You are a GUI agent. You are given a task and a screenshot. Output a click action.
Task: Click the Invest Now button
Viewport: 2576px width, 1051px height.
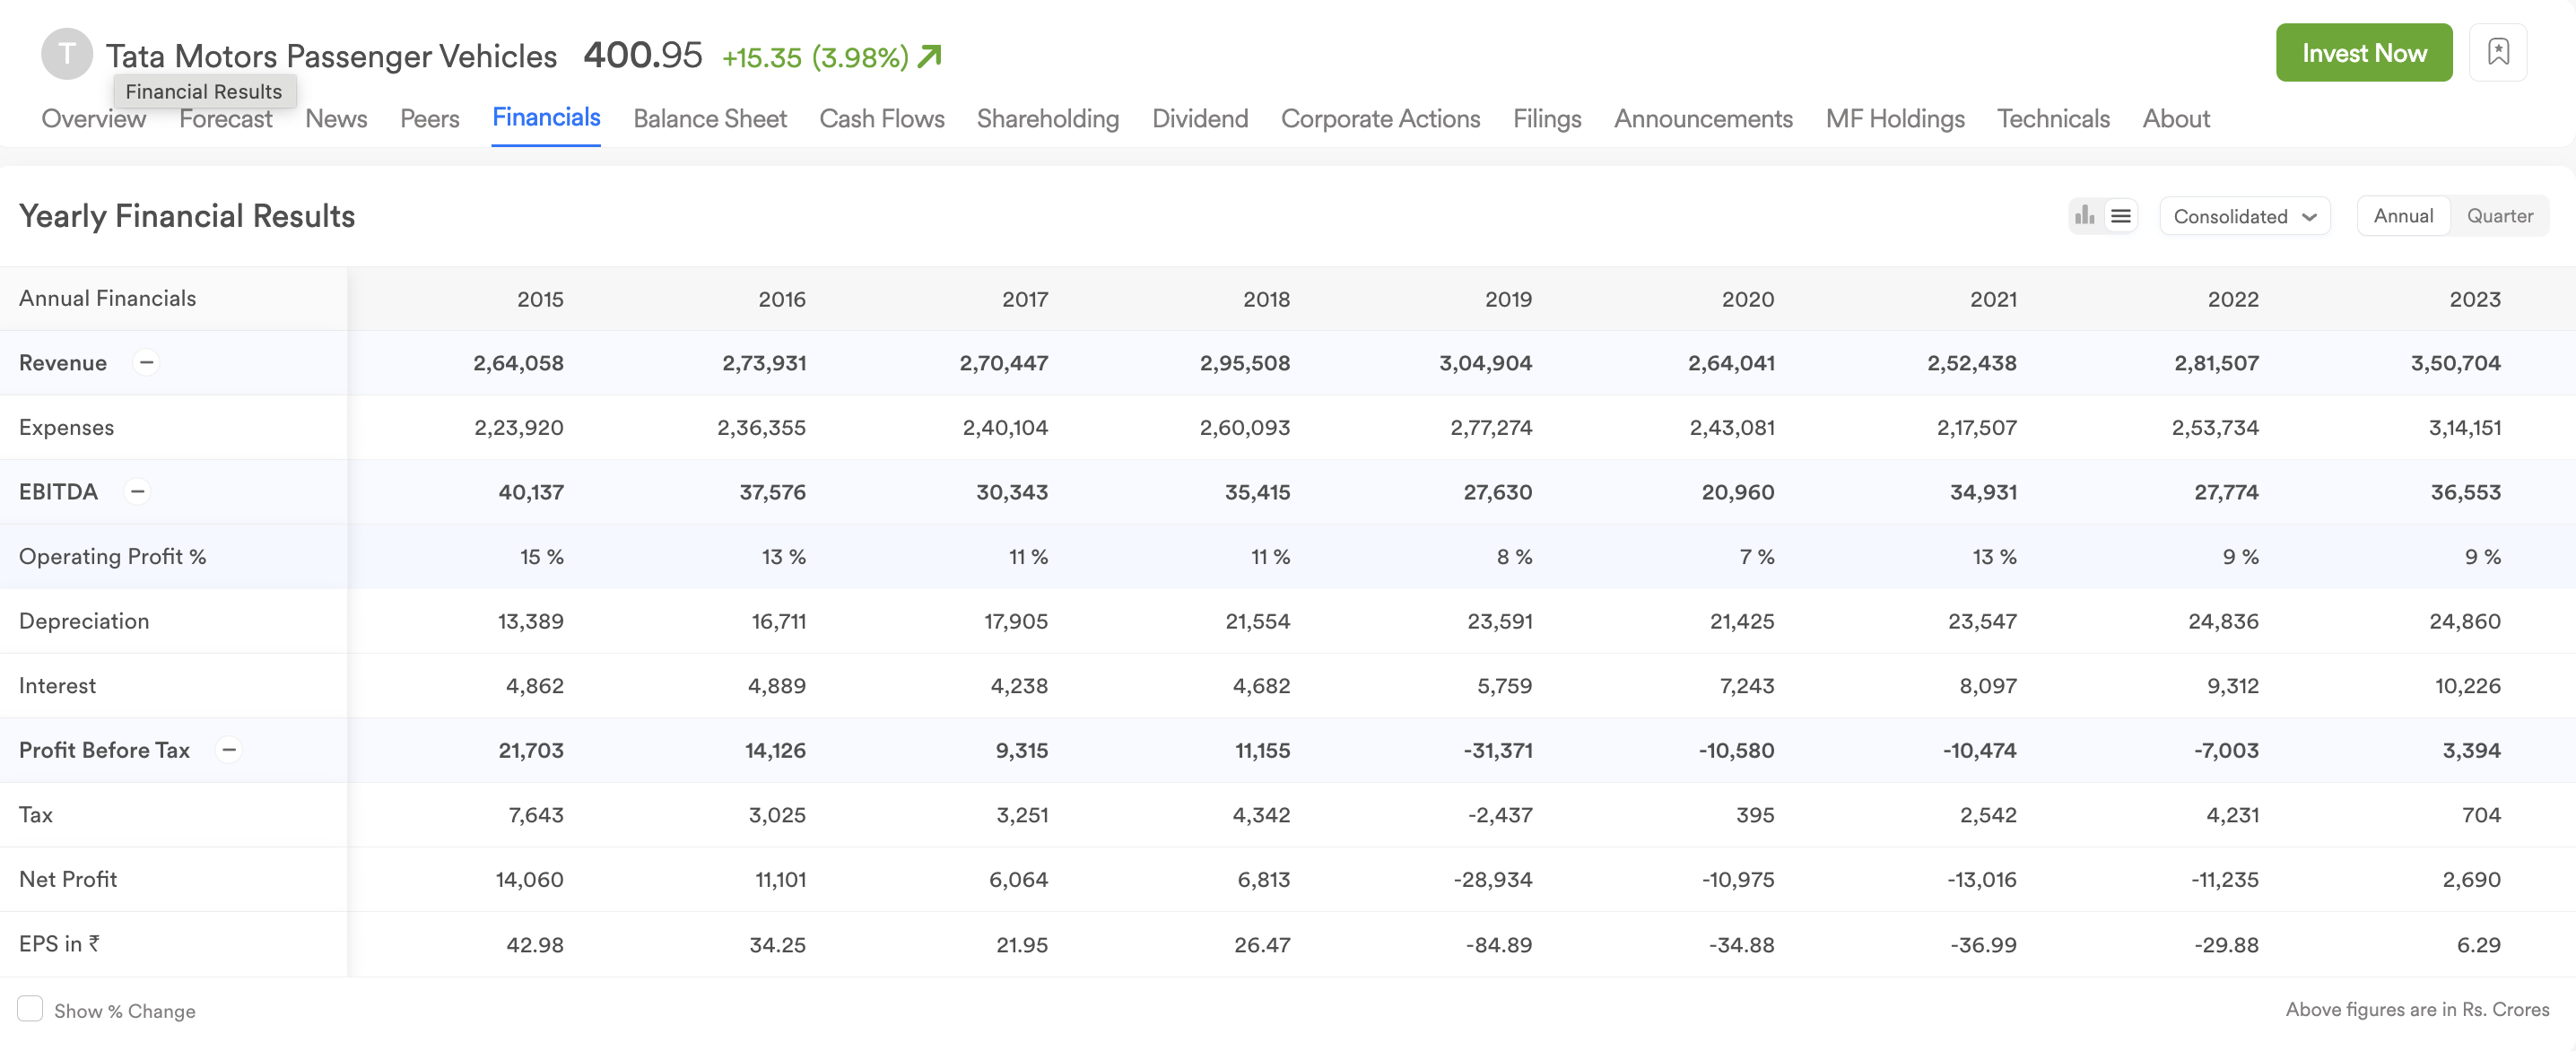(2364, 52)
